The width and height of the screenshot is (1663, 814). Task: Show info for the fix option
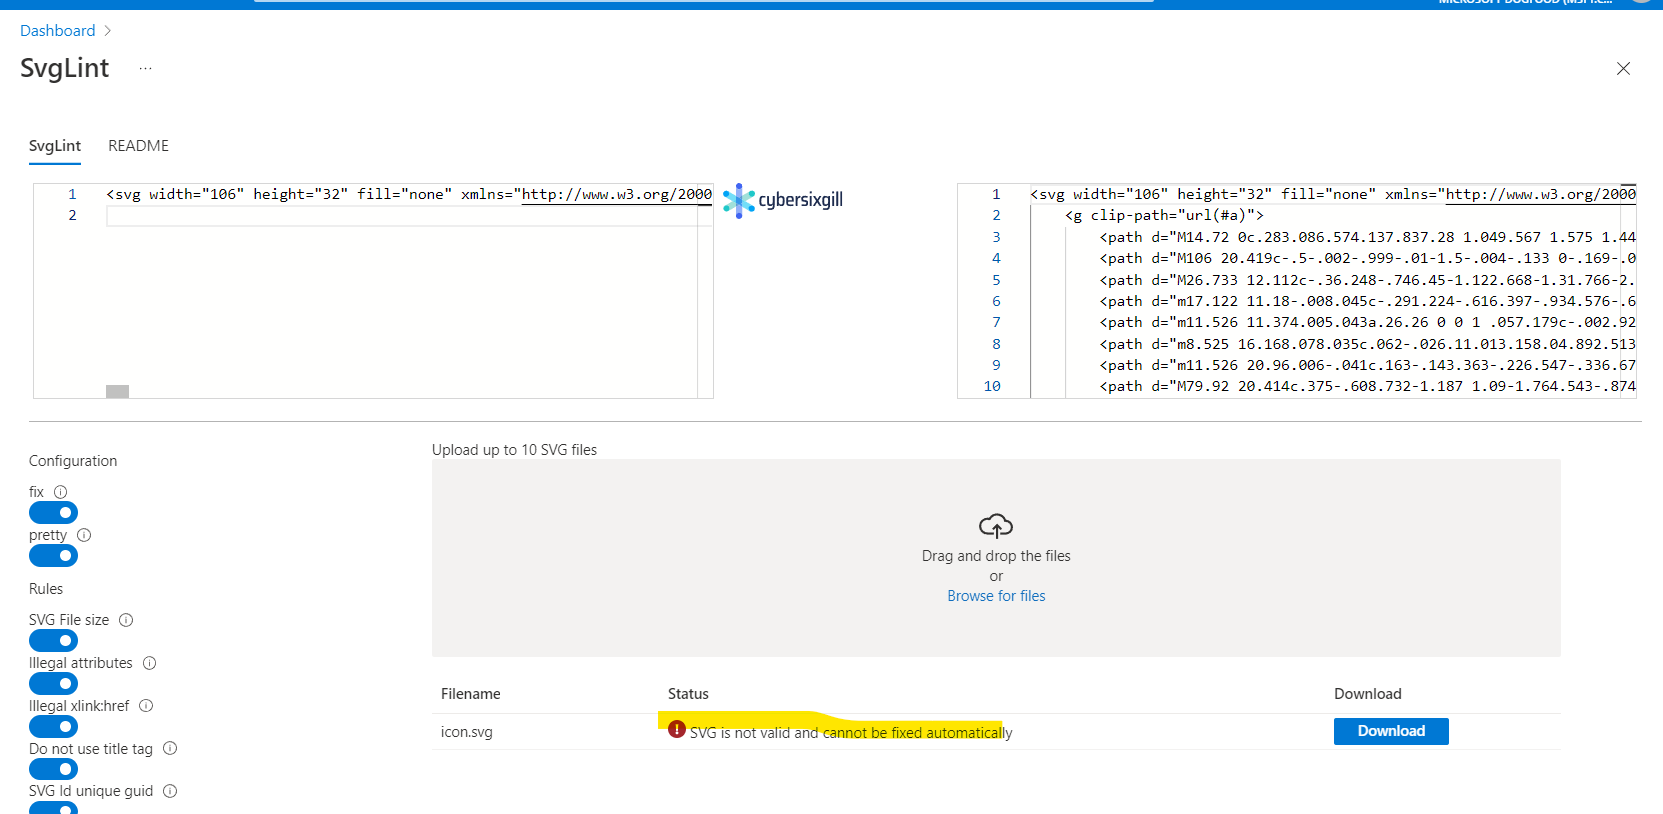pos(61,492)
